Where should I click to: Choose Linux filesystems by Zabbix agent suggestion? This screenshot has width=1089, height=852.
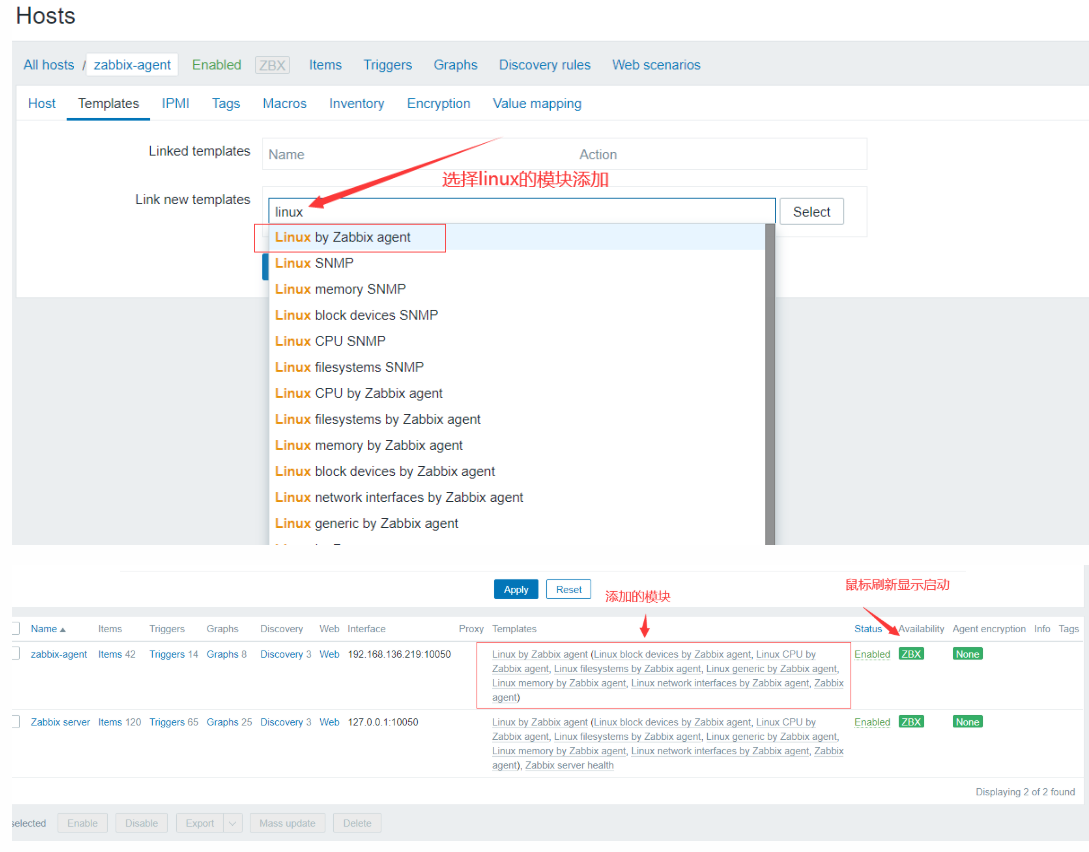517,419
